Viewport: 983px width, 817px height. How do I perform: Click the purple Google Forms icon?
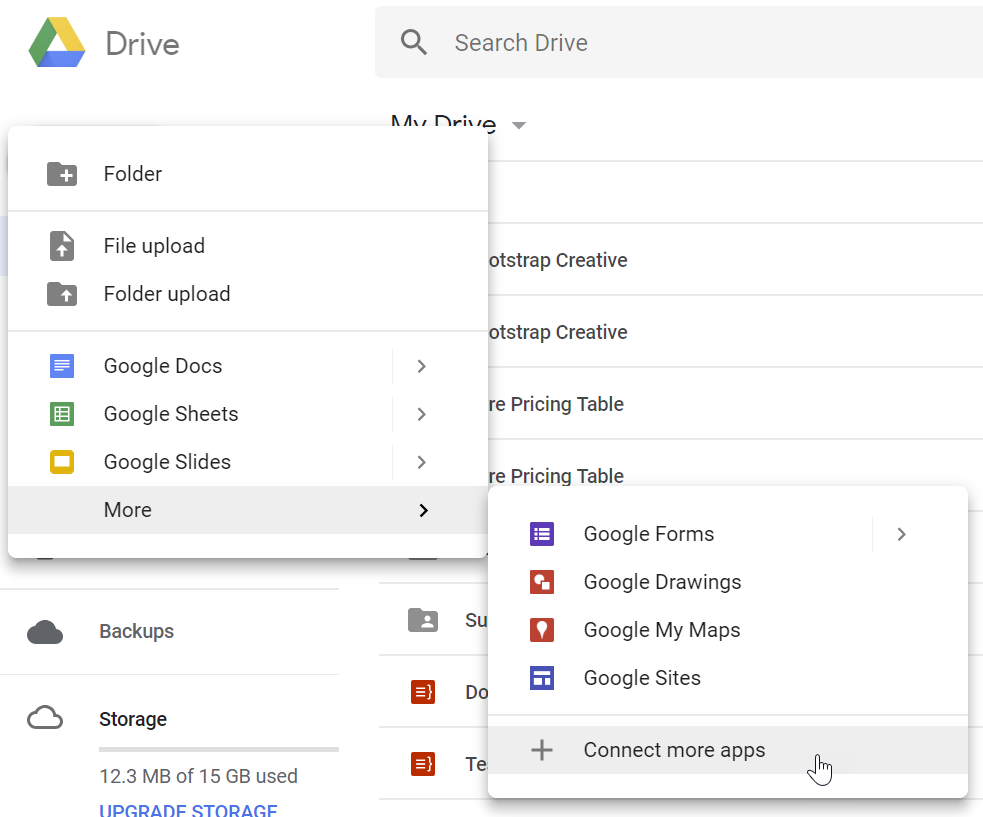tap(542, 534)
